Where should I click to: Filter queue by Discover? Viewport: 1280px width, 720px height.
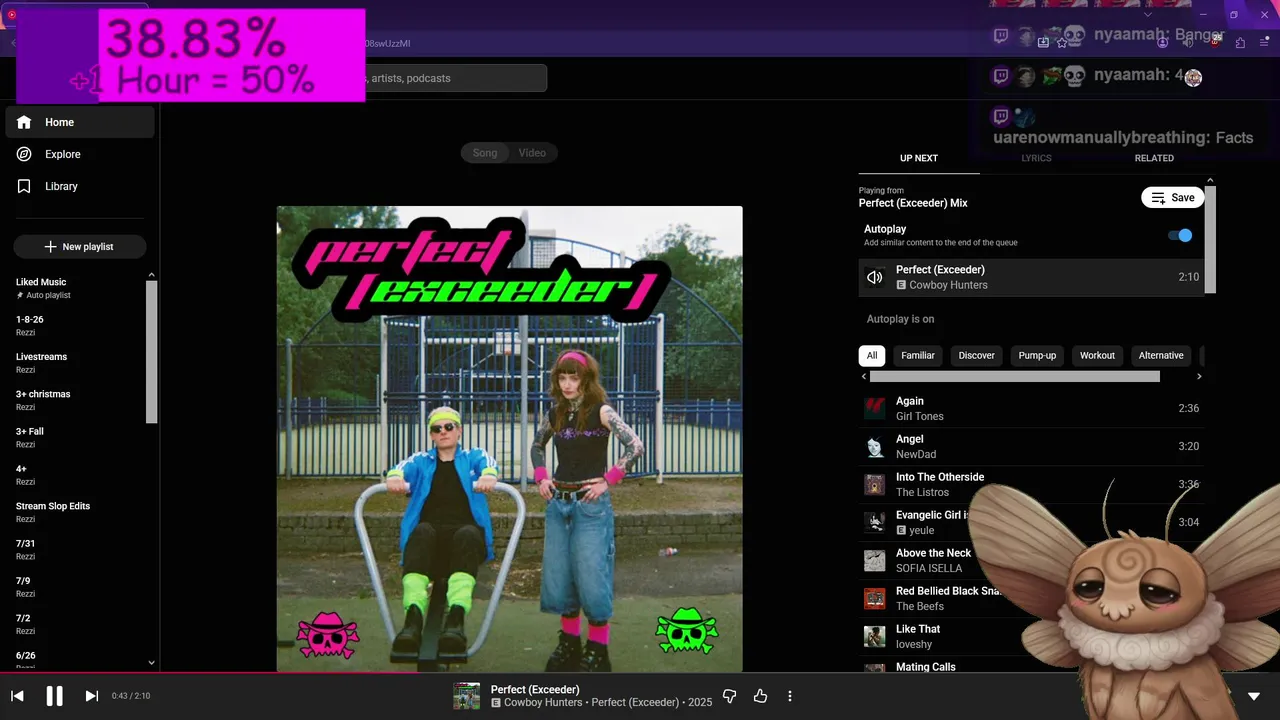[977, 355]
